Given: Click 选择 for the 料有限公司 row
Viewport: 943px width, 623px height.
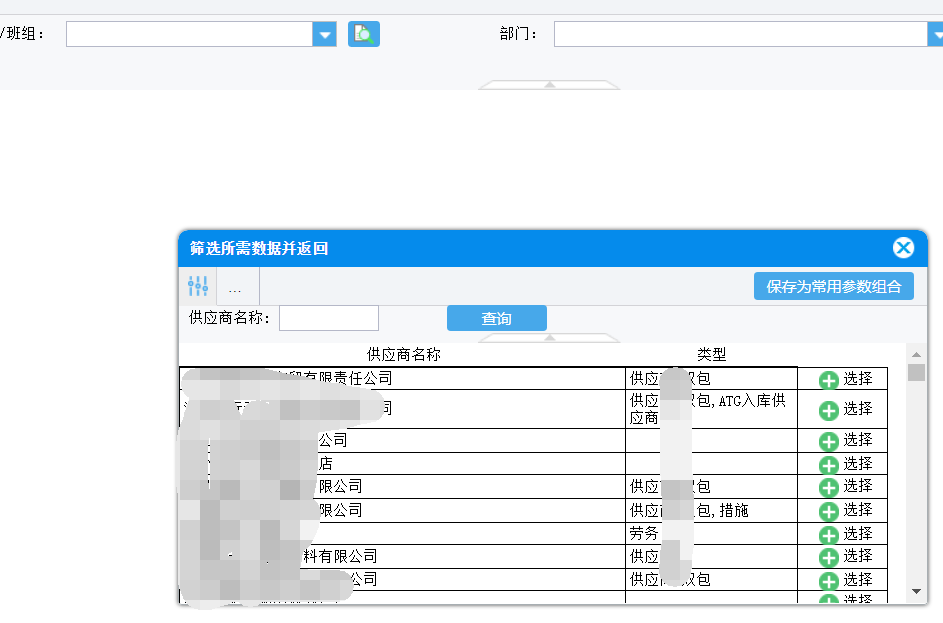Looking at the screenshot, I should pyautogui.click(x=846, y=556).
